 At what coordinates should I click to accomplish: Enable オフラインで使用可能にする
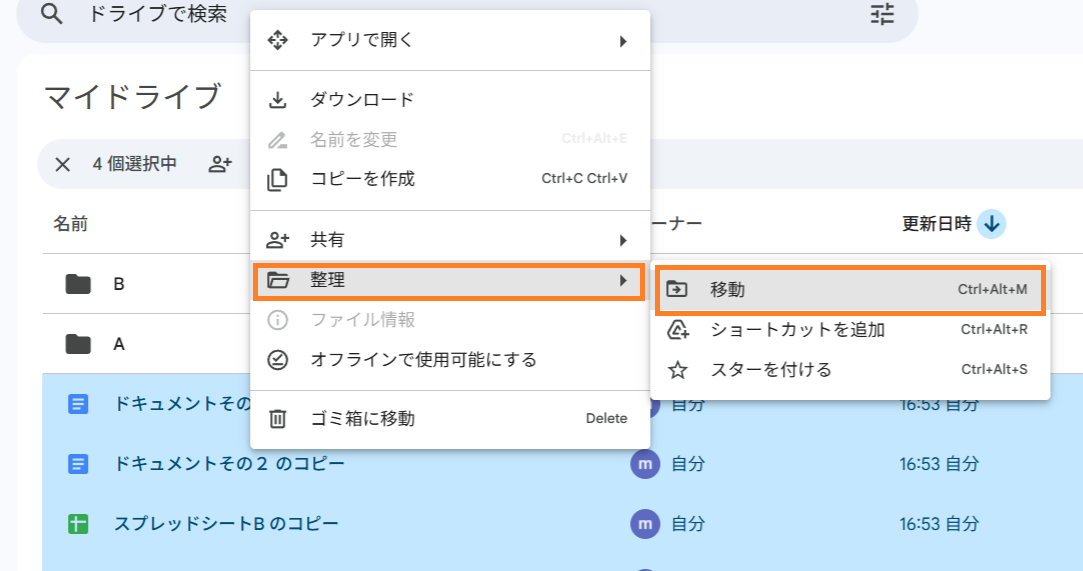tap(423, 359)
